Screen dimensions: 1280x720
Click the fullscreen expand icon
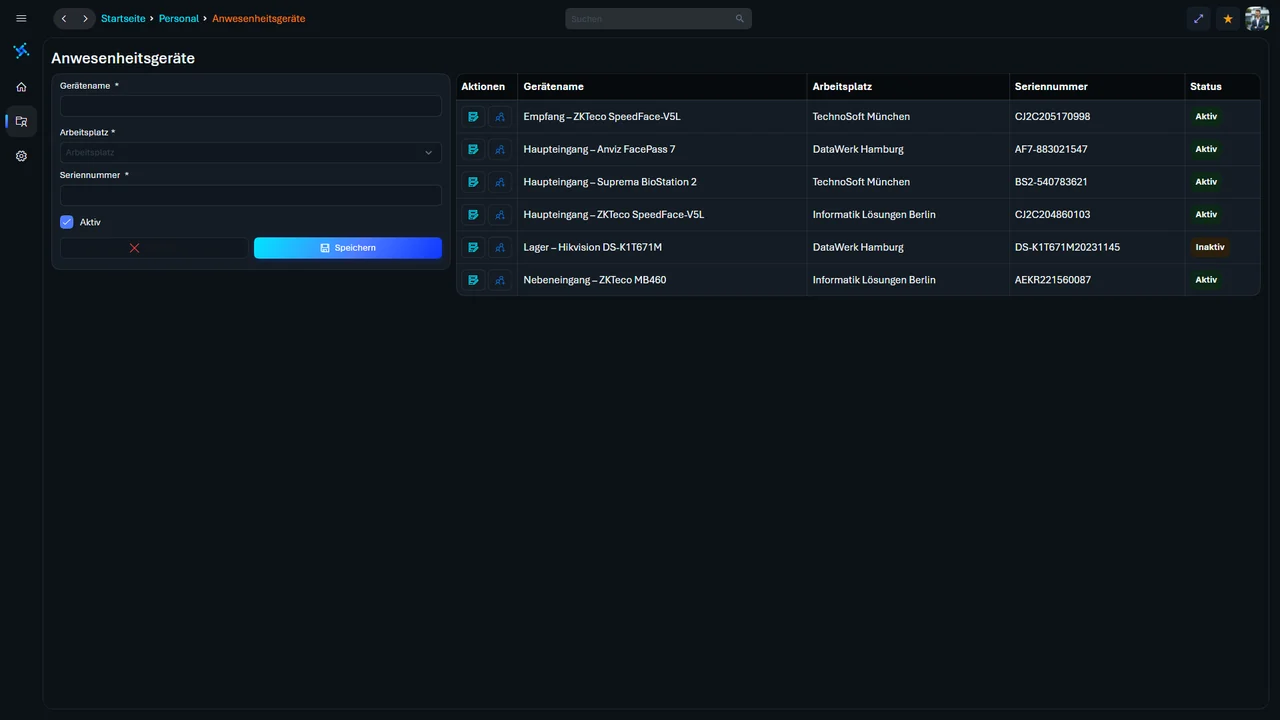point(1198,19)
